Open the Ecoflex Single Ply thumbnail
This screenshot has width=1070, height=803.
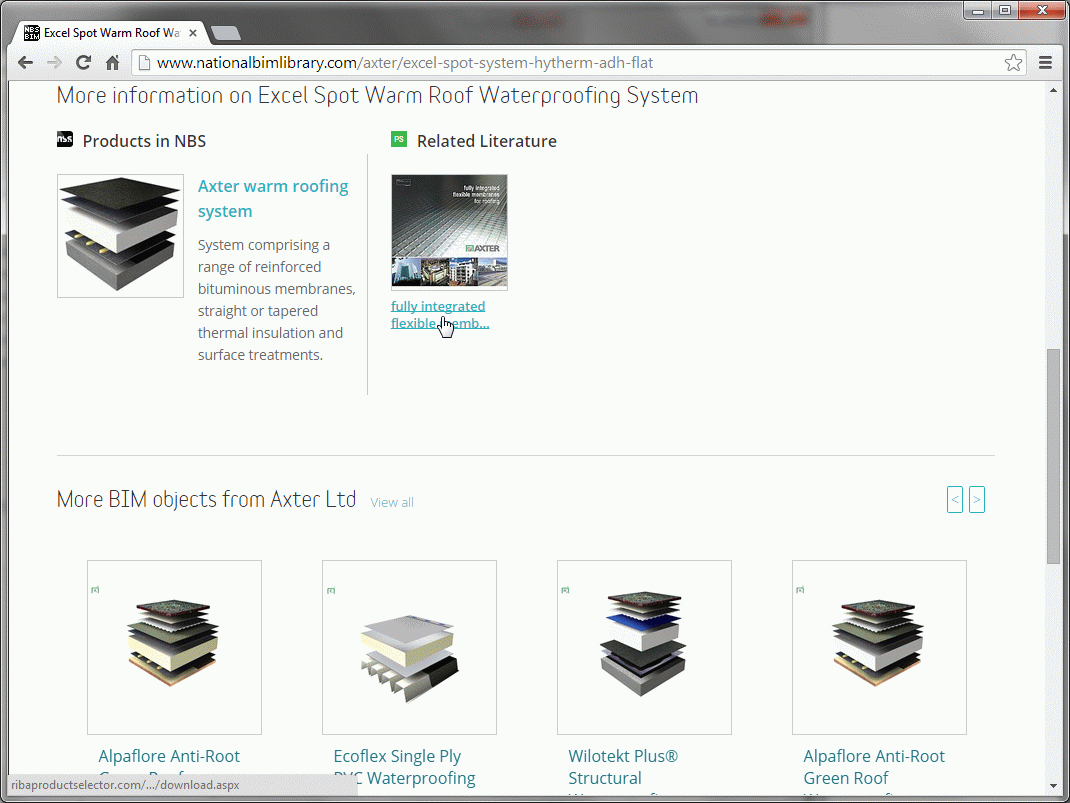409,647
